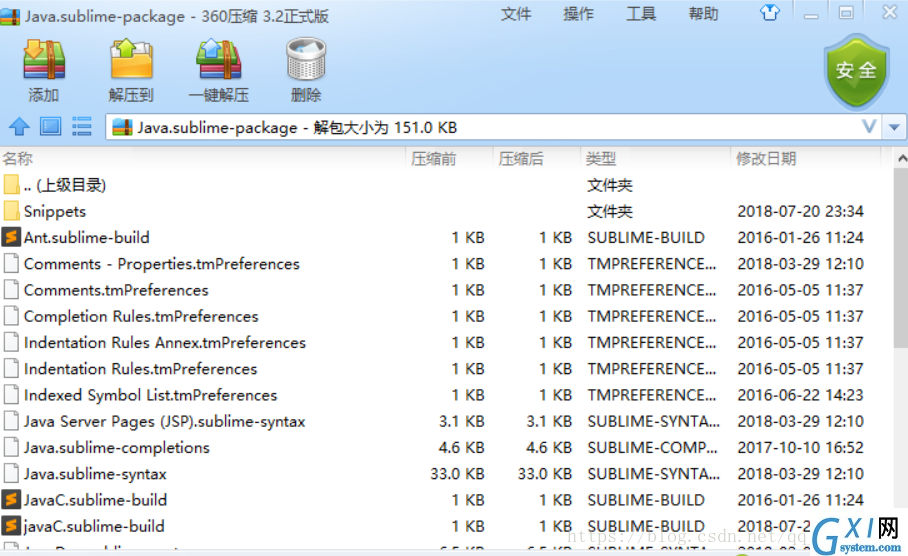Select JavaC.sublime-build file name
Viewport: 908px width, 556px height.
pos(95,500)
